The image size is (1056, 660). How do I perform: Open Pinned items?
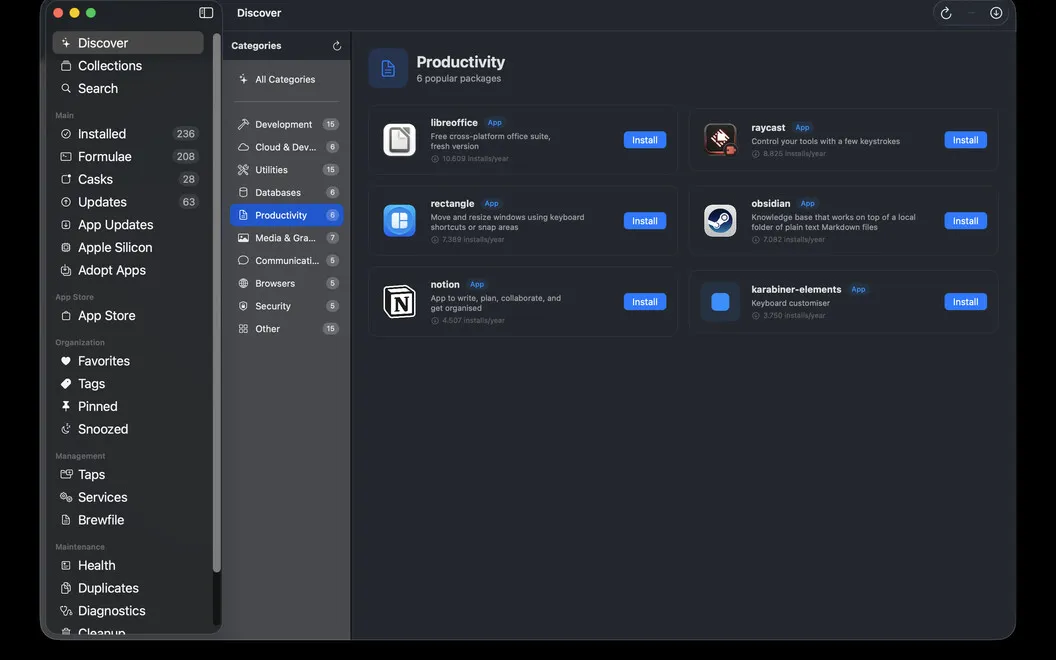pyautogui.click(x=128, y=407)
